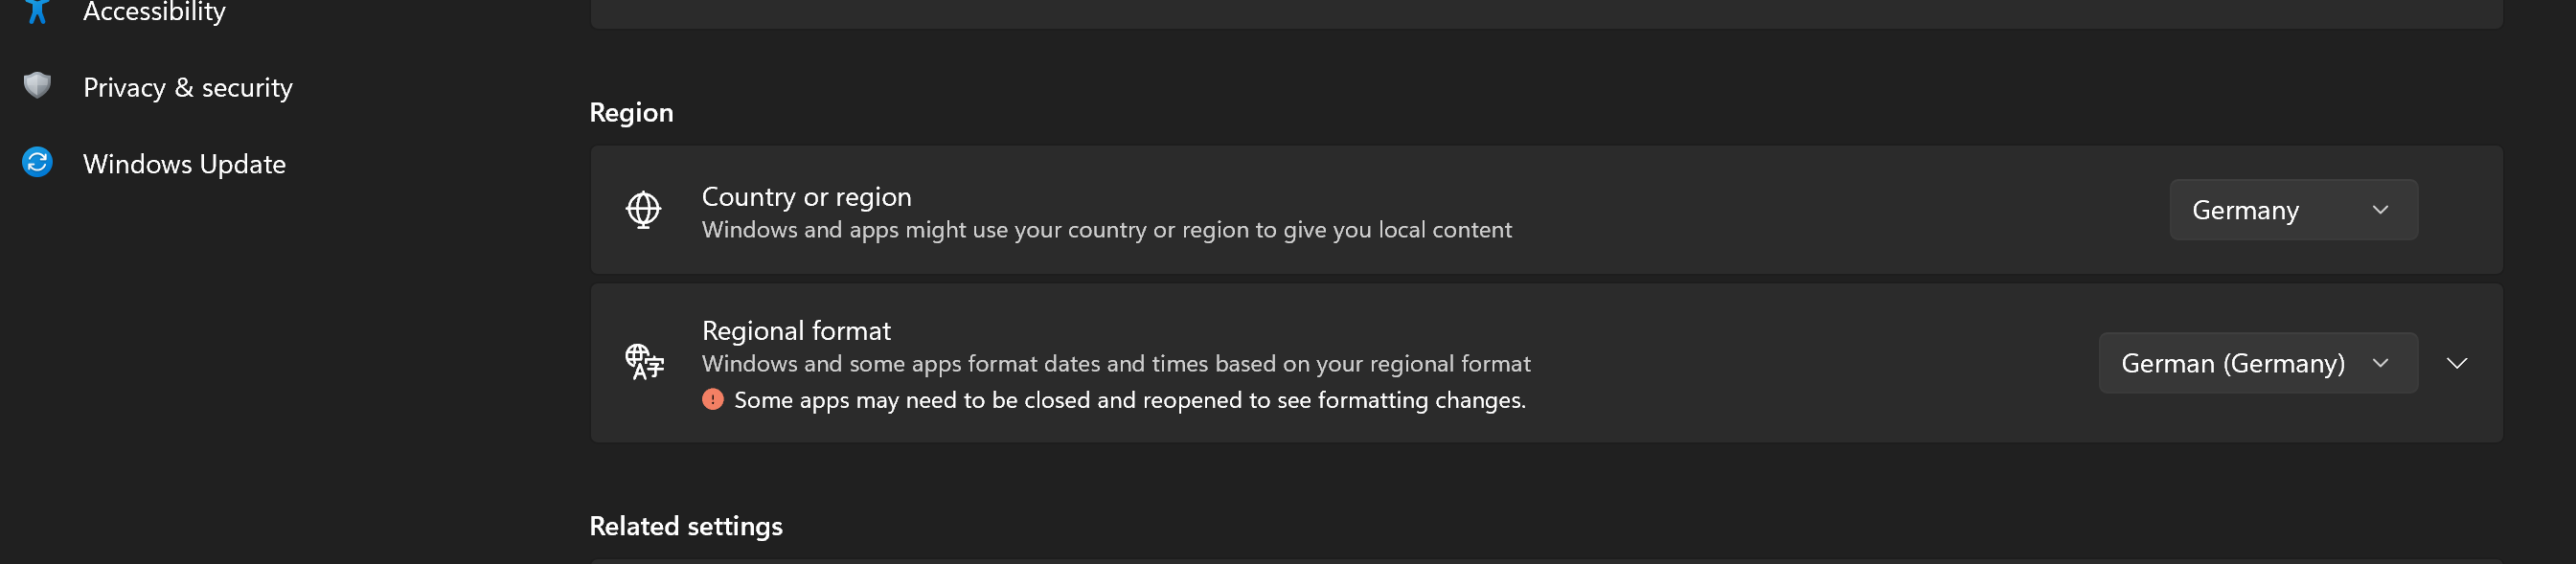Click the globe icon beside Country or region

(x=643, y=210)
